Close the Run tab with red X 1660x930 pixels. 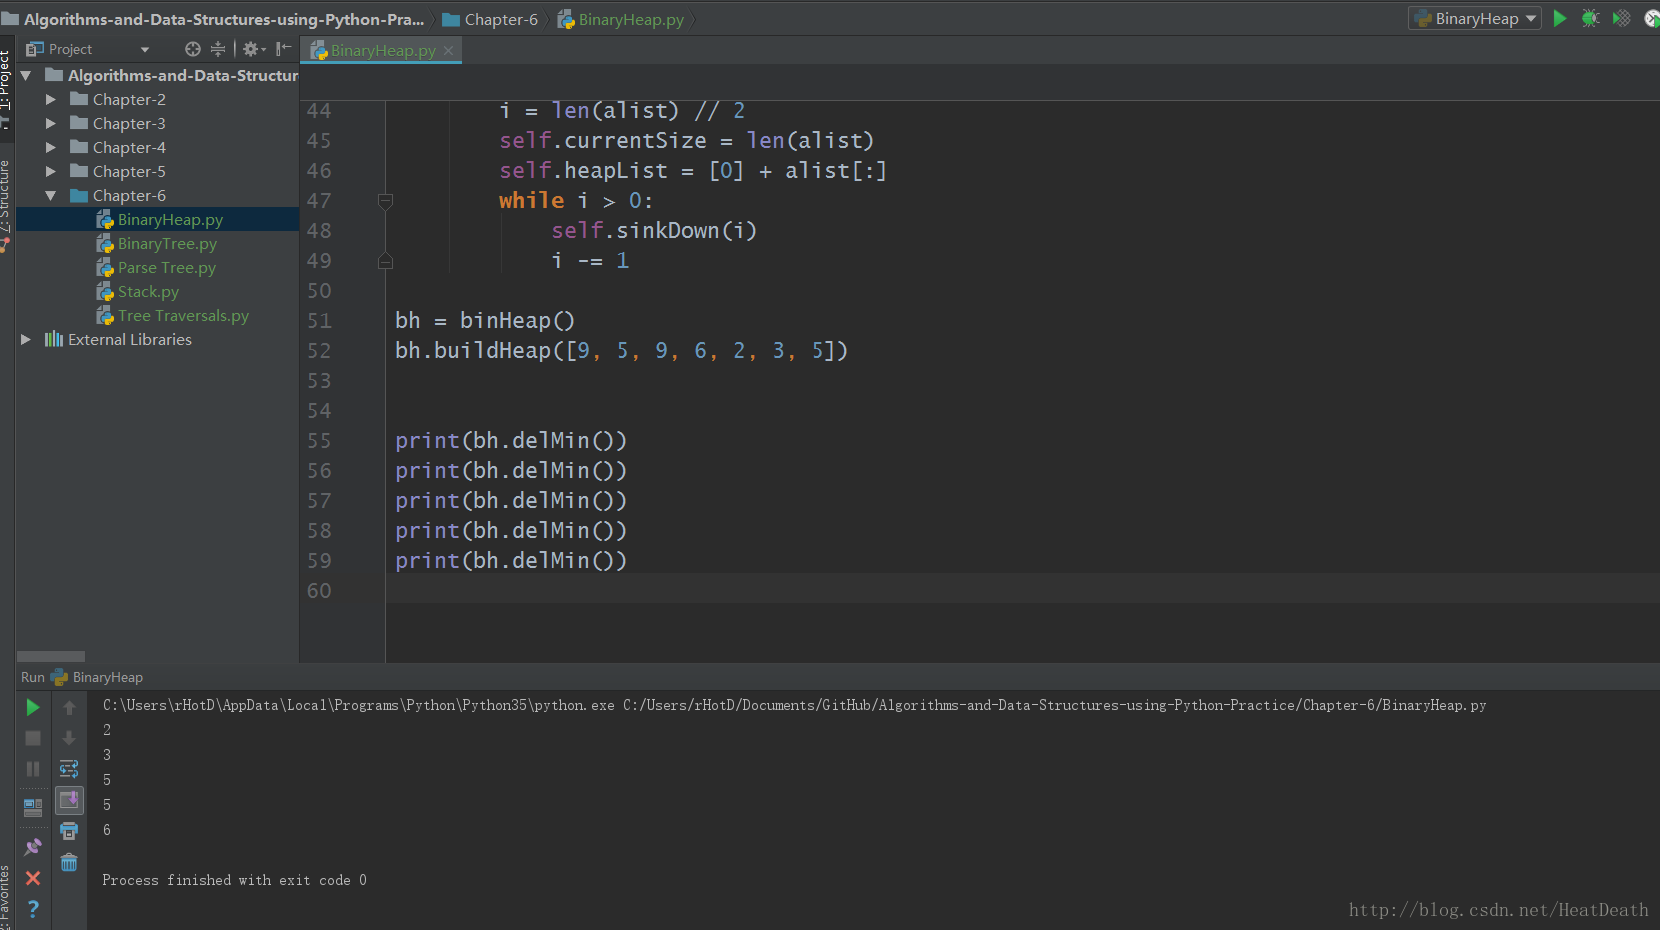tap(33, 878)
